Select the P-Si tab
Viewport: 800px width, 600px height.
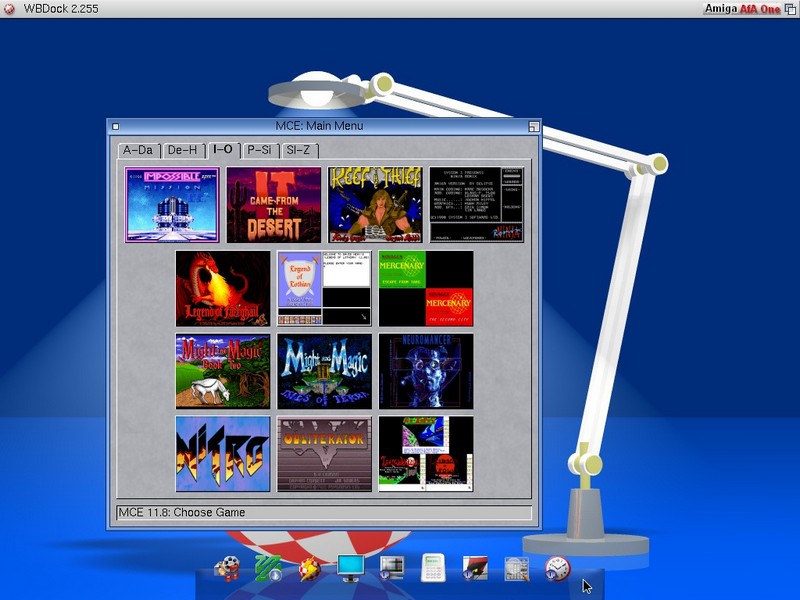pos(259,150)
